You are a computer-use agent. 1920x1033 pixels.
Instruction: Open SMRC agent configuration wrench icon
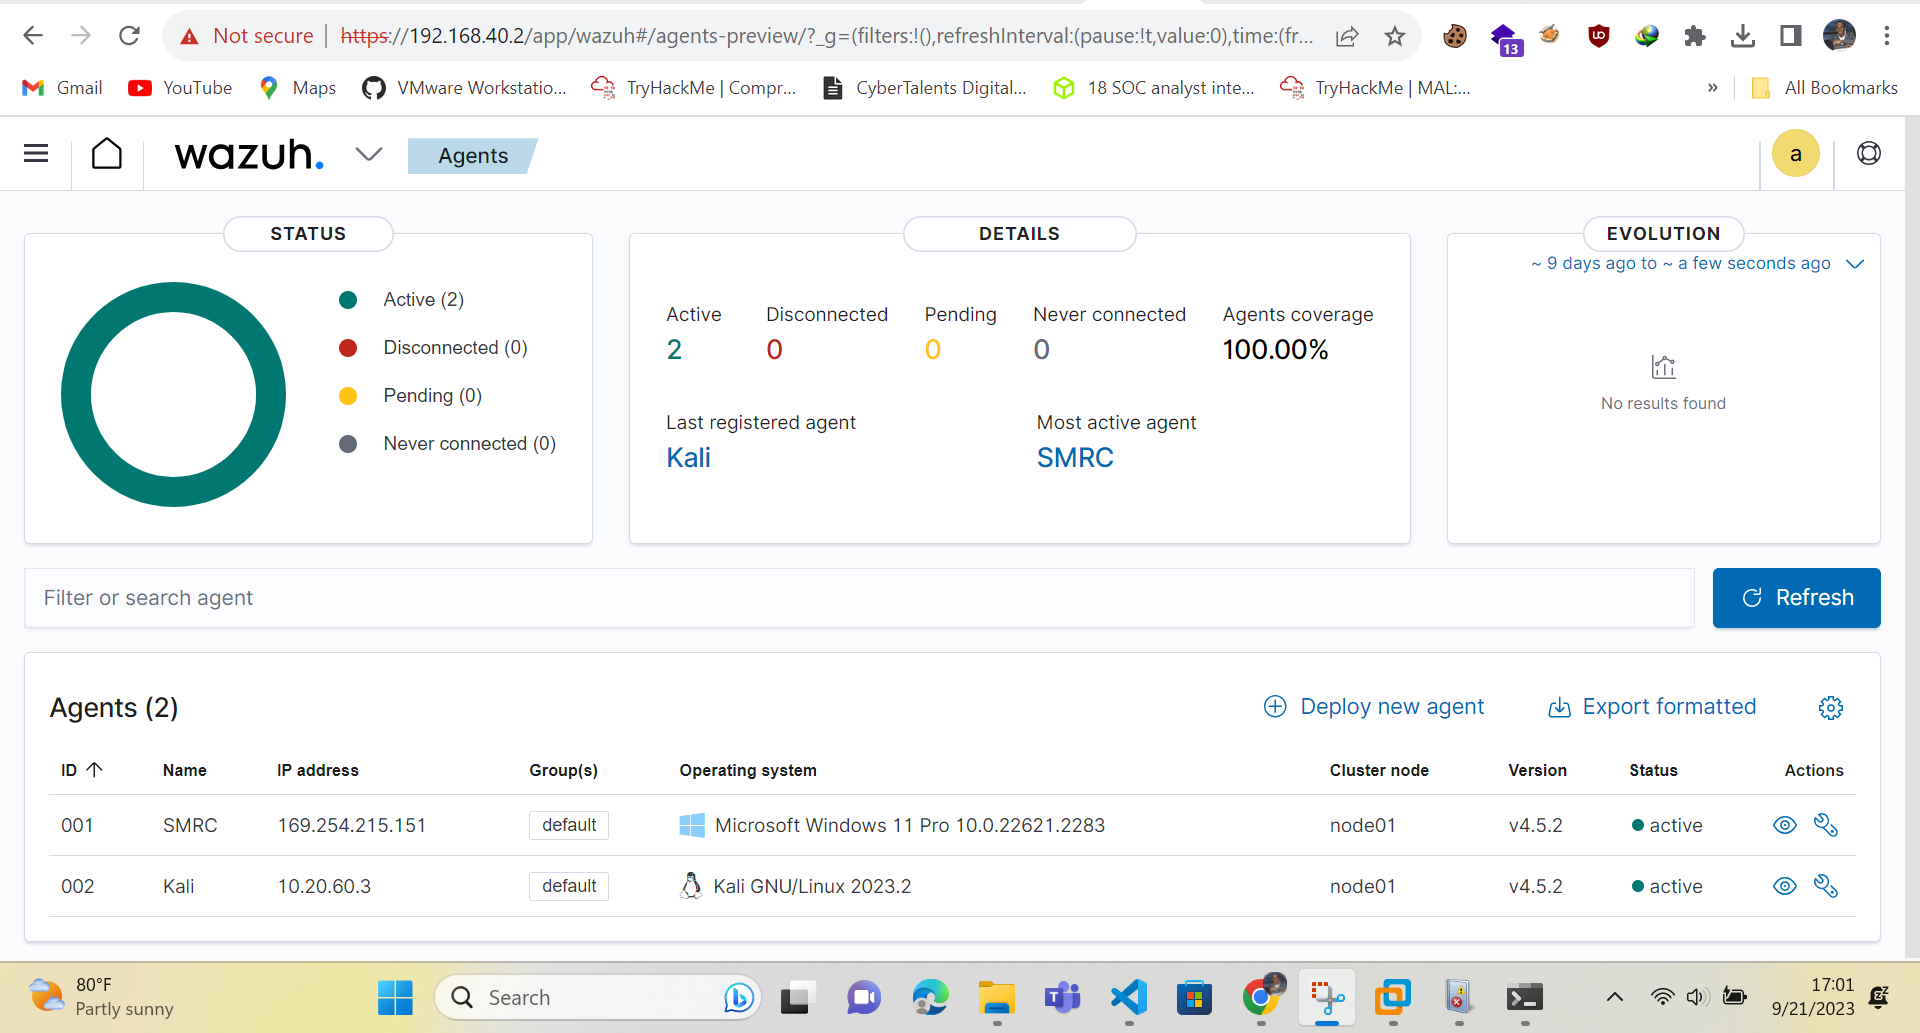point(1826,825)
